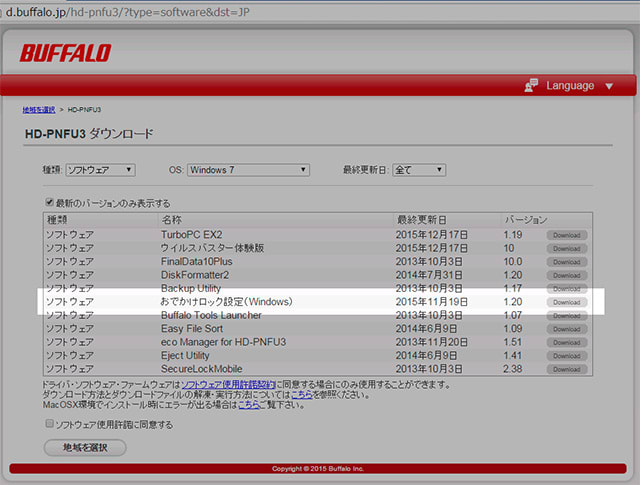The height and width of the screenshot is (485, 640).
Task: Click the date 2014年7月31日
Action: [x=429, y=275]
